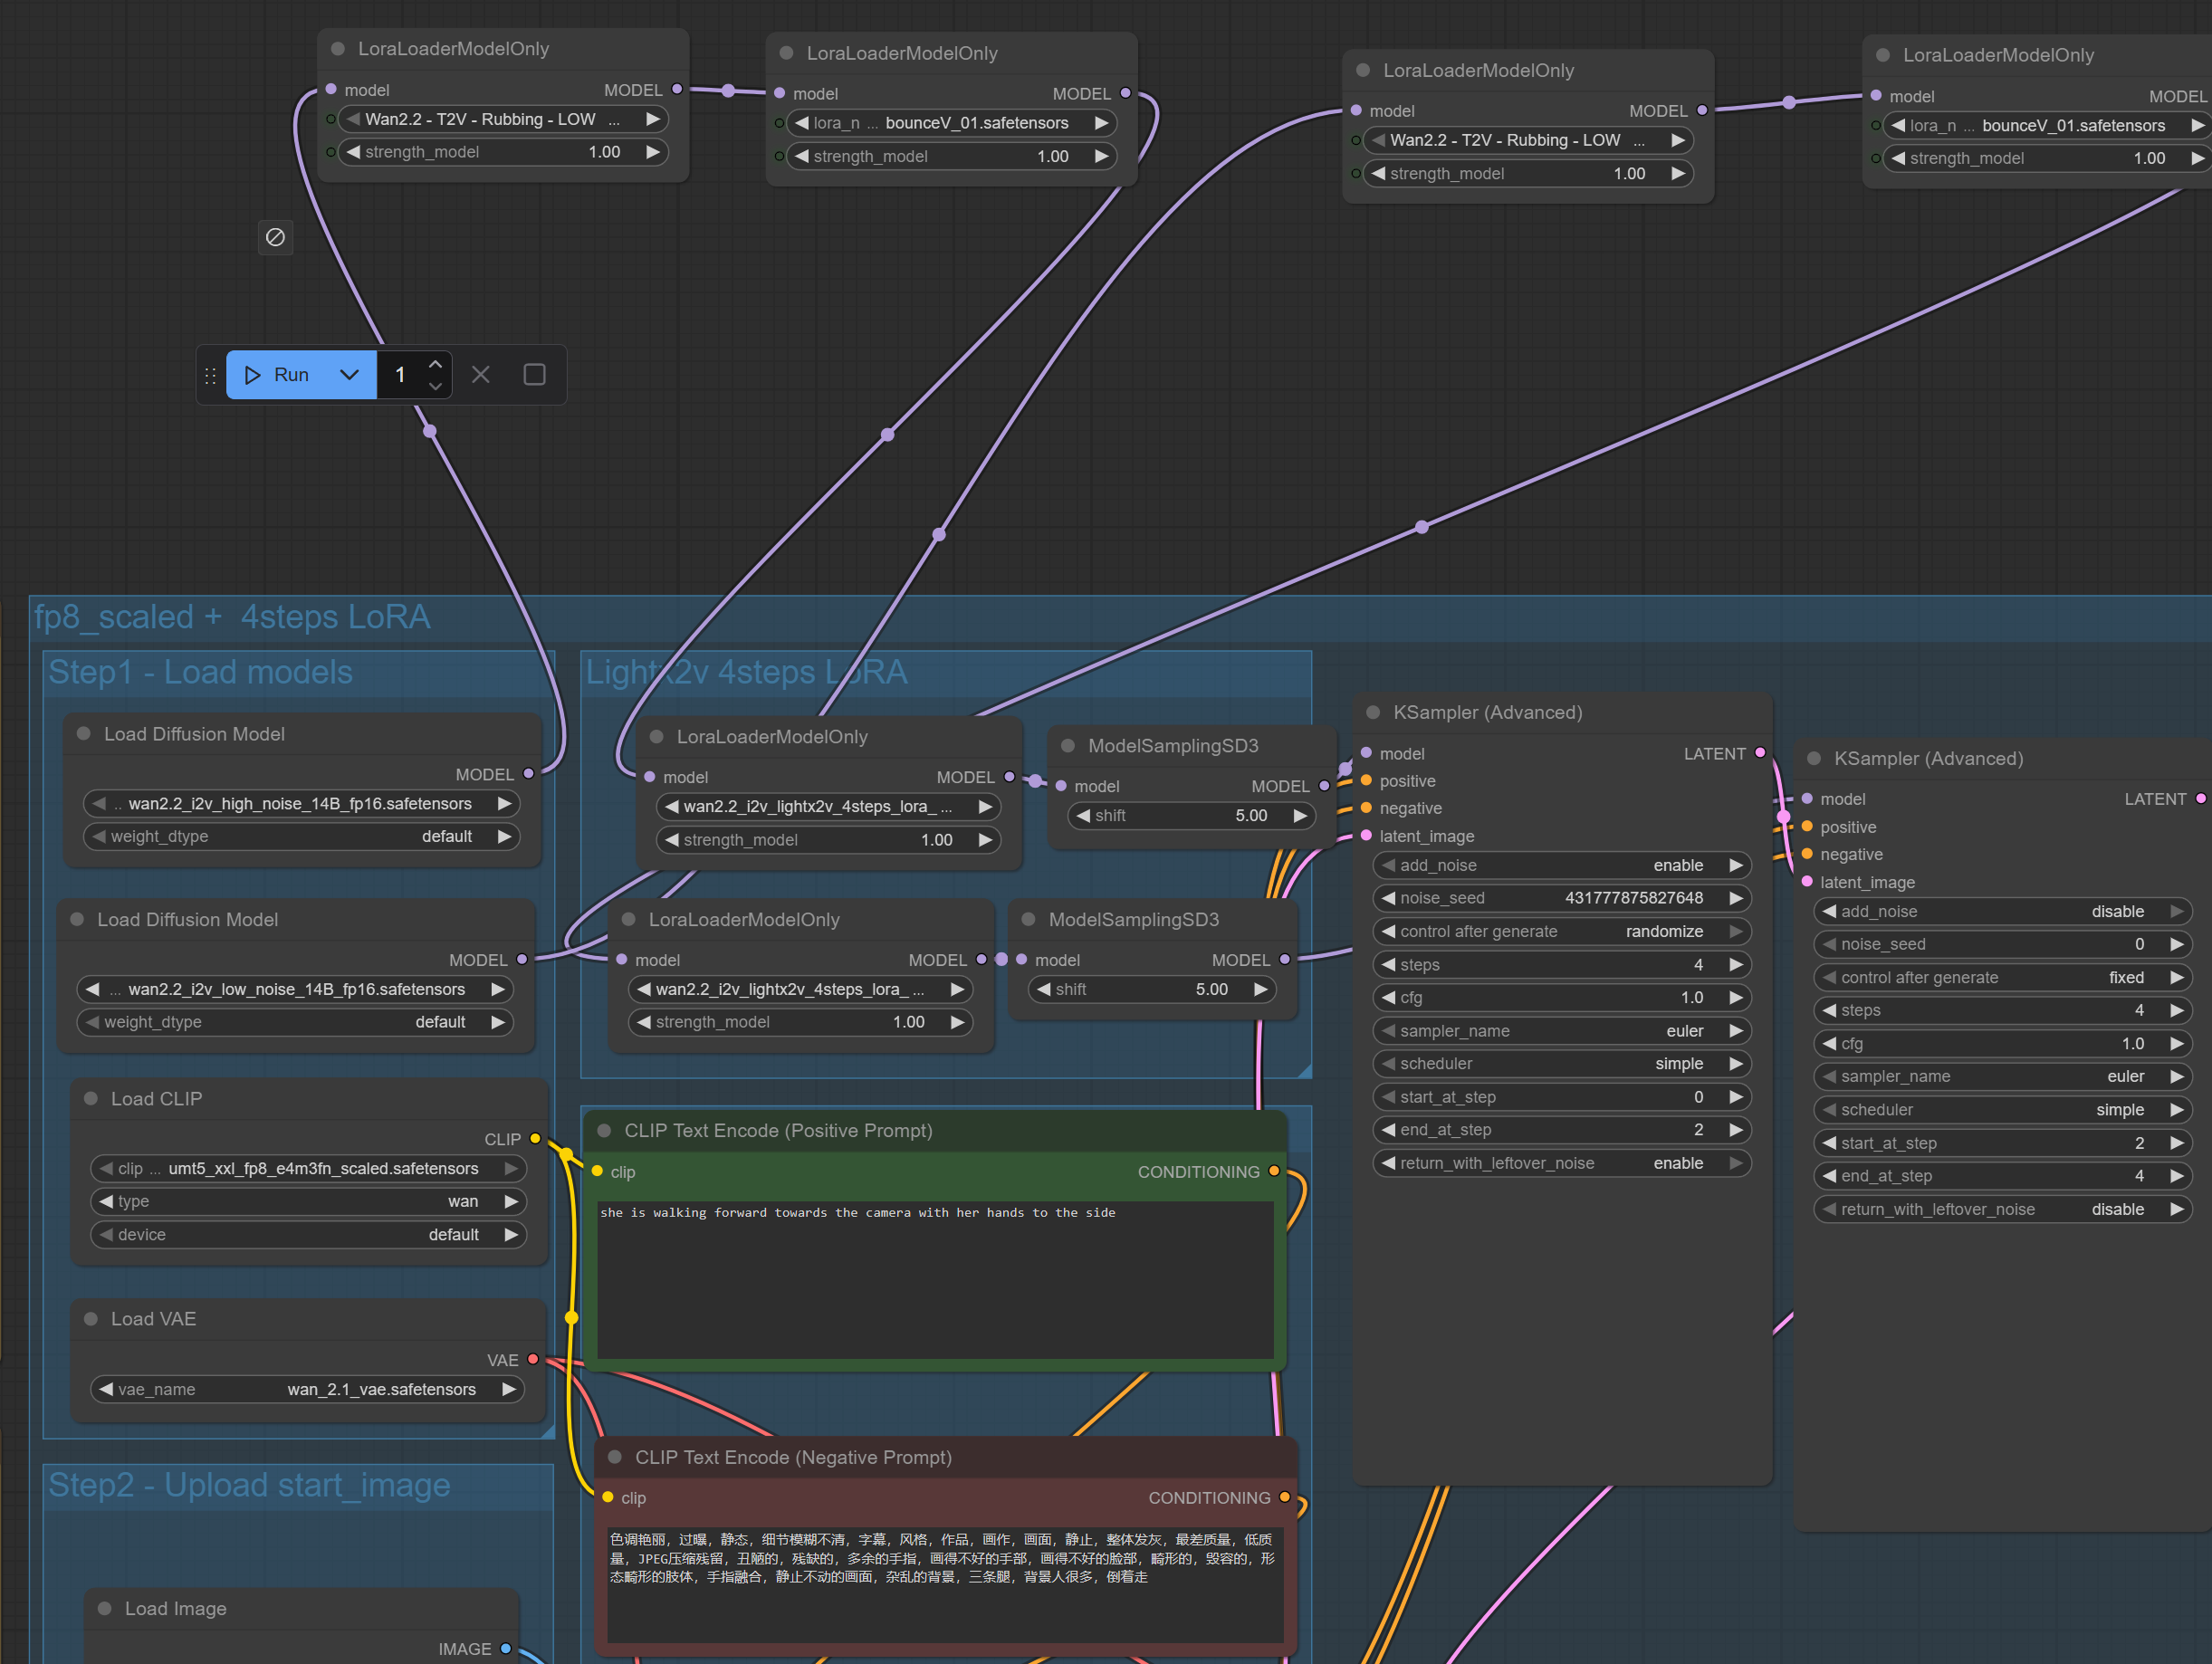Click the circle-slash bypass icon
2212x1664 pixels.
(275, 237)
